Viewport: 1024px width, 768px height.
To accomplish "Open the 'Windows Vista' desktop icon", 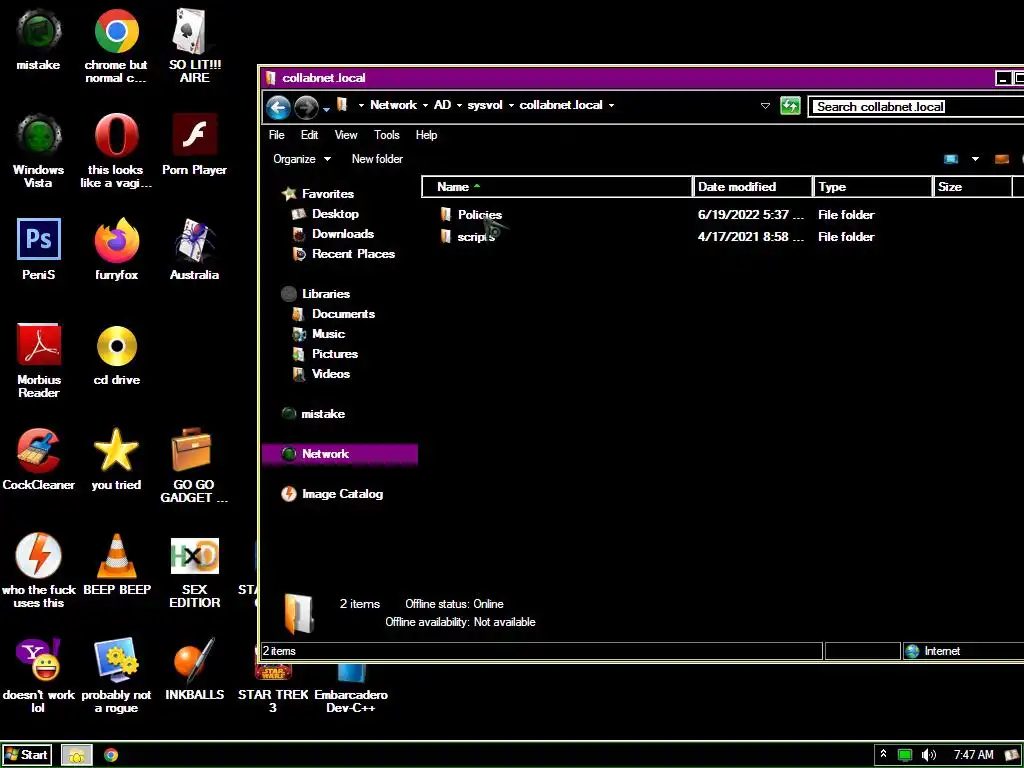I will 39,151.
